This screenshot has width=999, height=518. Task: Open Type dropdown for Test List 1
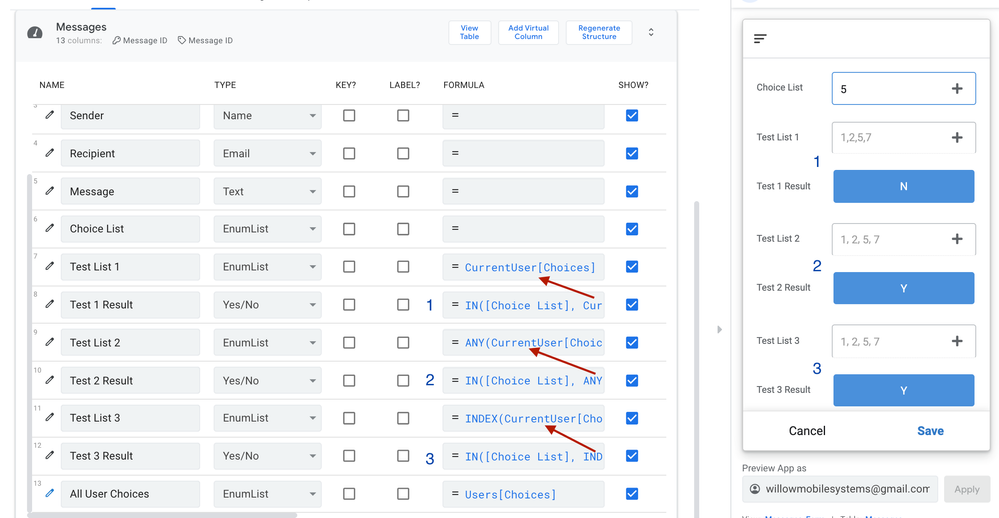tap(268, 266)
